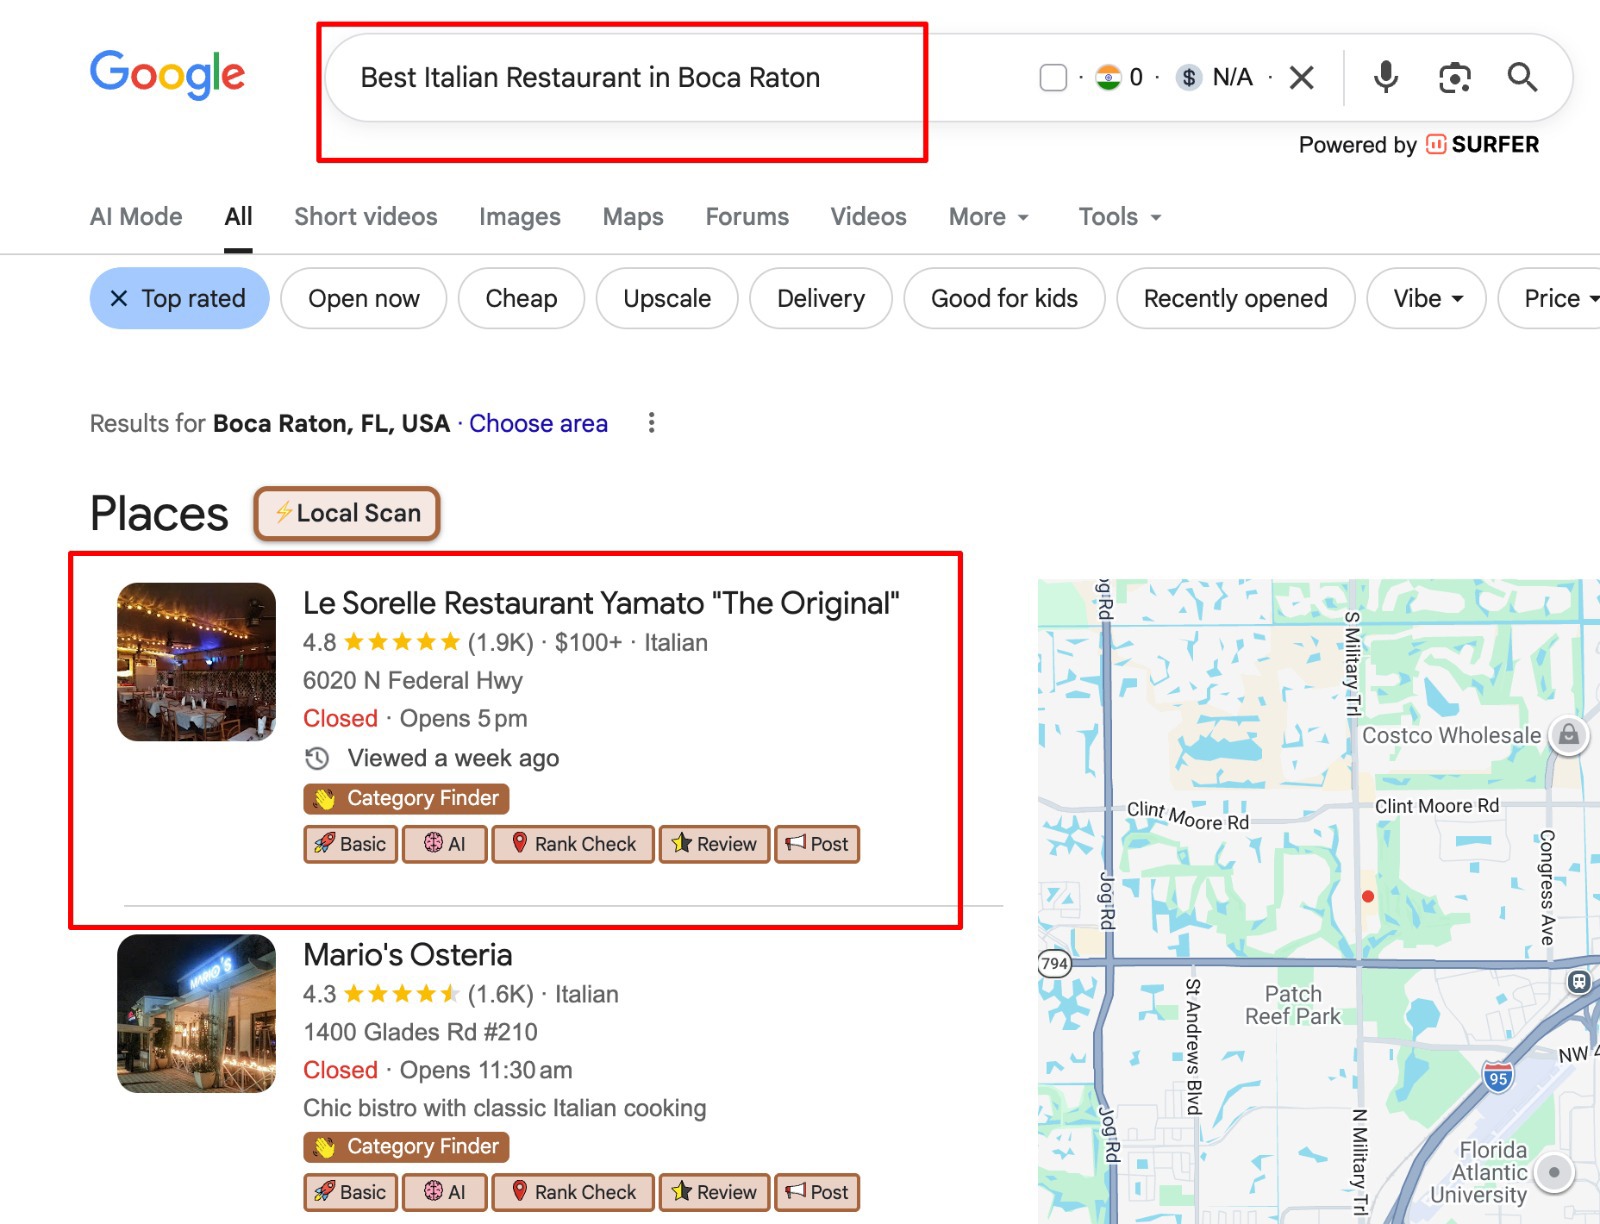Open Google Lens image search icon
Screen dimensions: 1600x1224
pos(1454,77)
